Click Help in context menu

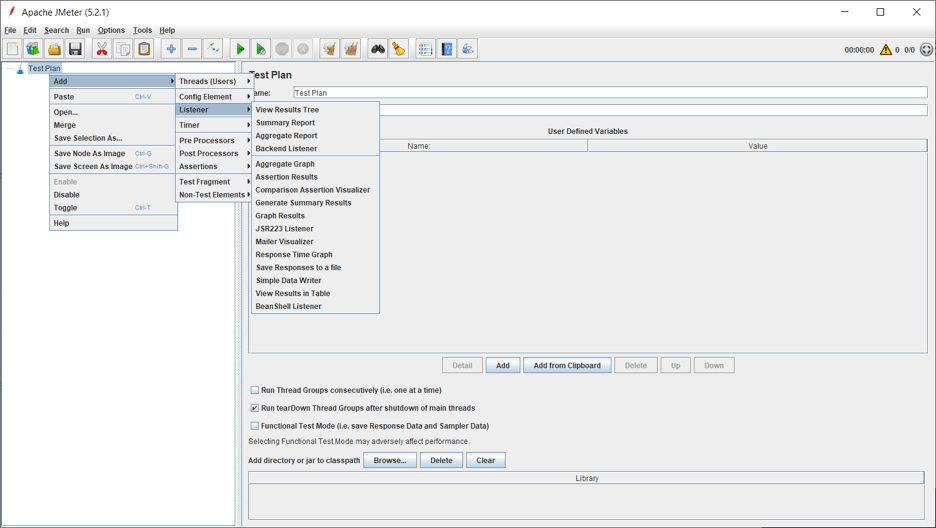[113, 223]
